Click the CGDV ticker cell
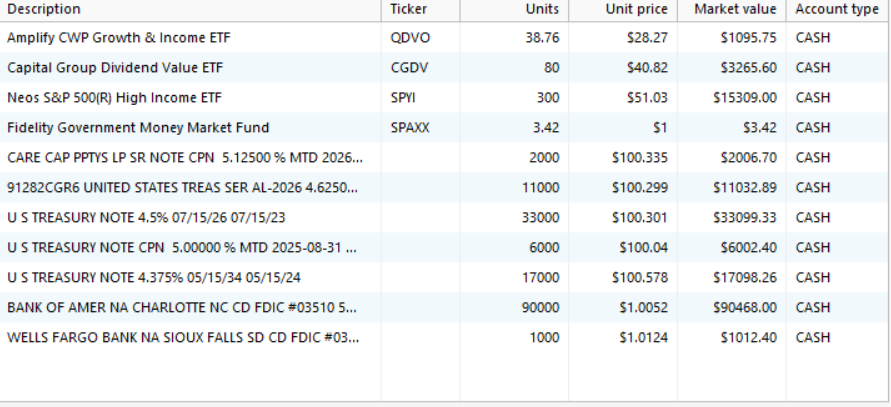The width and height of the screenshot is (891, 407). click(x=409, y=68)
